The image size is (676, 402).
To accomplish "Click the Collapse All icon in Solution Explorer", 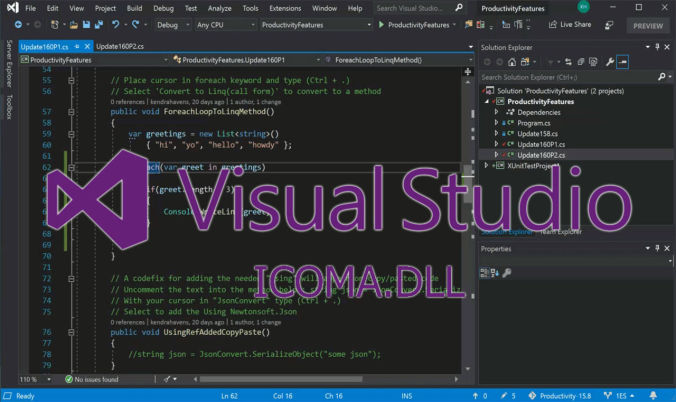I will click(x=581, y=62).
